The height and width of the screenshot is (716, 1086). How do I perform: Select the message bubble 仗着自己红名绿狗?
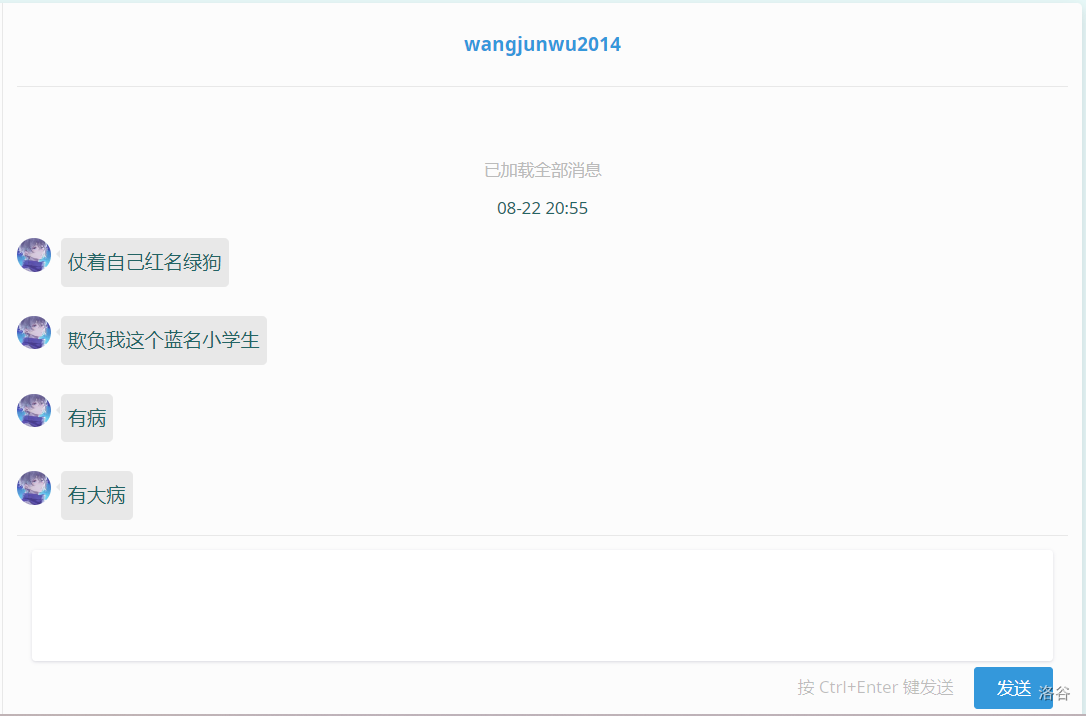tap(145, 262)
